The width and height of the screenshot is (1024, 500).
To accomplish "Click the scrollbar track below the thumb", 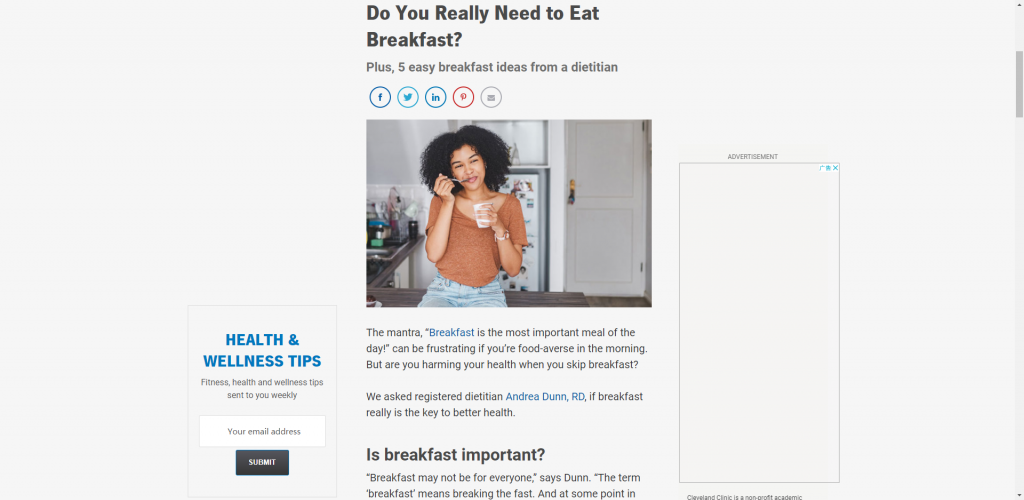I will tap(1019, 307).
